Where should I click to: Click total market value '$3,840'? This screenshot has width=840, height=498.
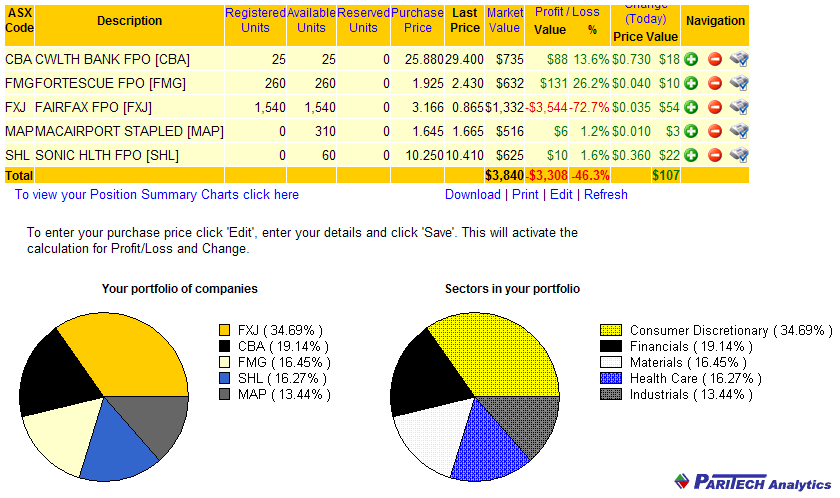[504, 175]
